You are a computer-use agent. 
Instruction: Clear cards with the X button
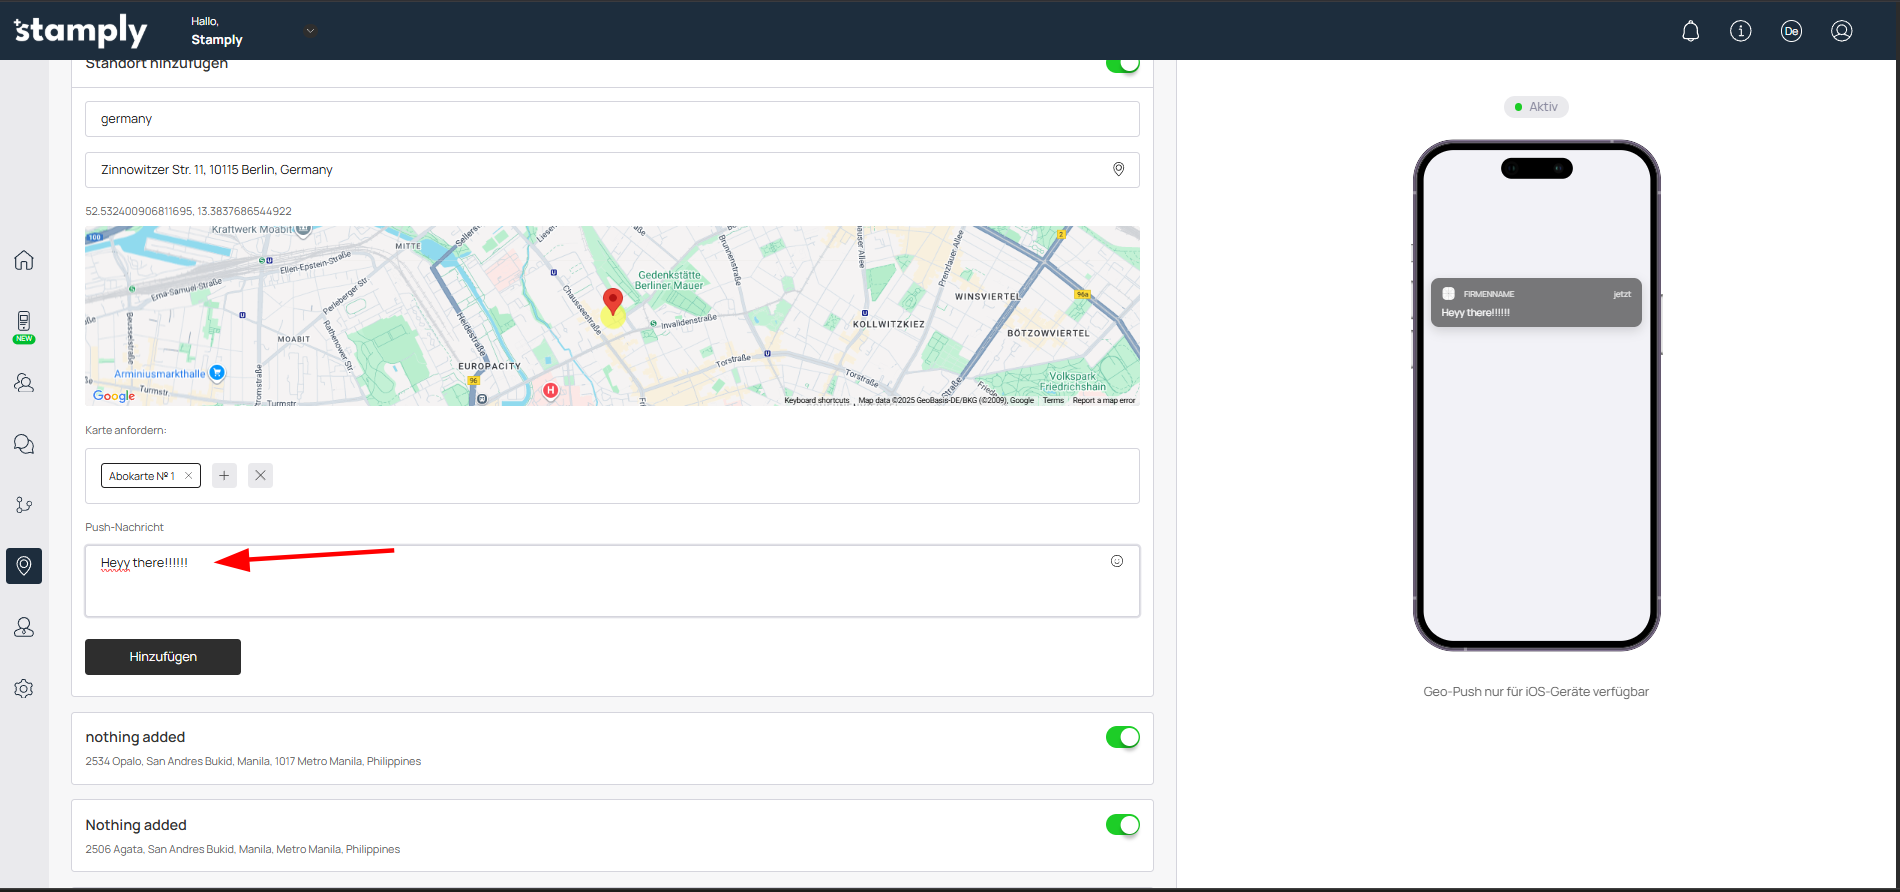260,476
